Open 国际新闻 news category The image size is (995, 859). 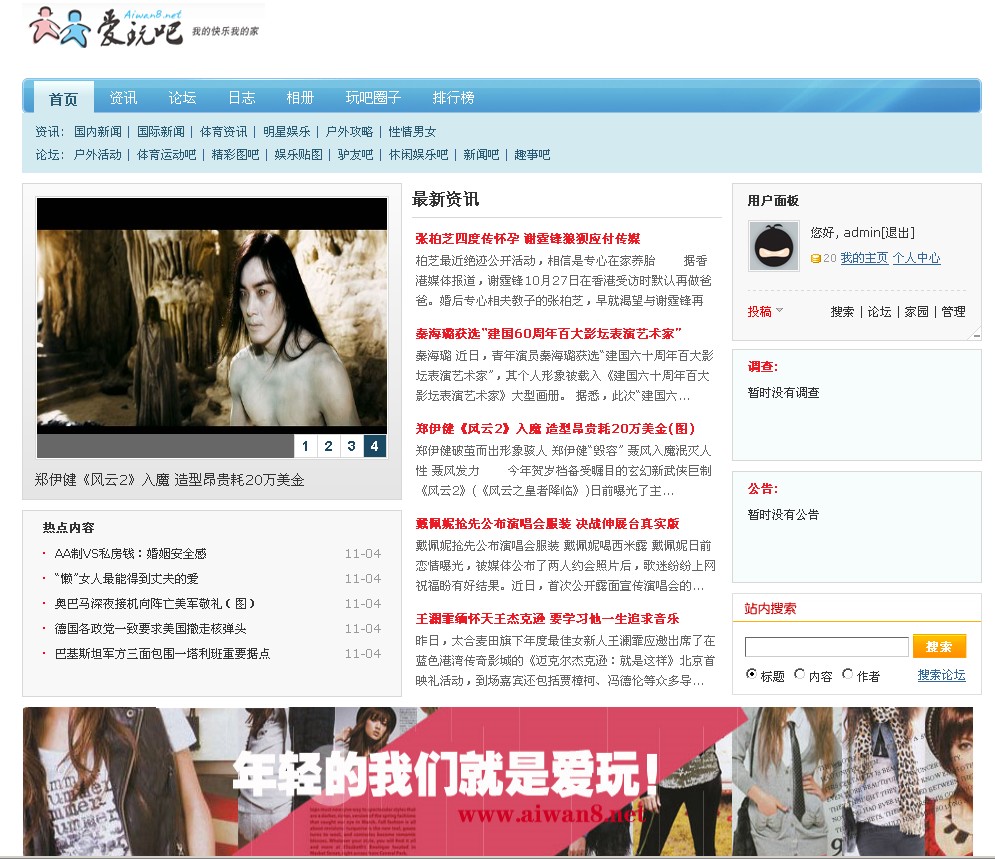point(161,131)
